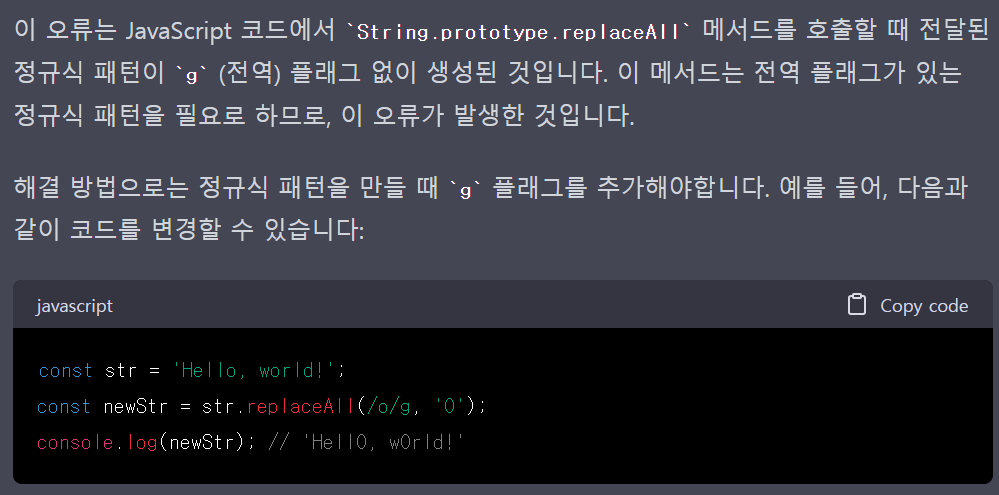Click the text 같이 코드를 변경할 수 있습니다:
The height and width of the screenshot is (495, 999).
pyautogui.click(x=189, y=231)
